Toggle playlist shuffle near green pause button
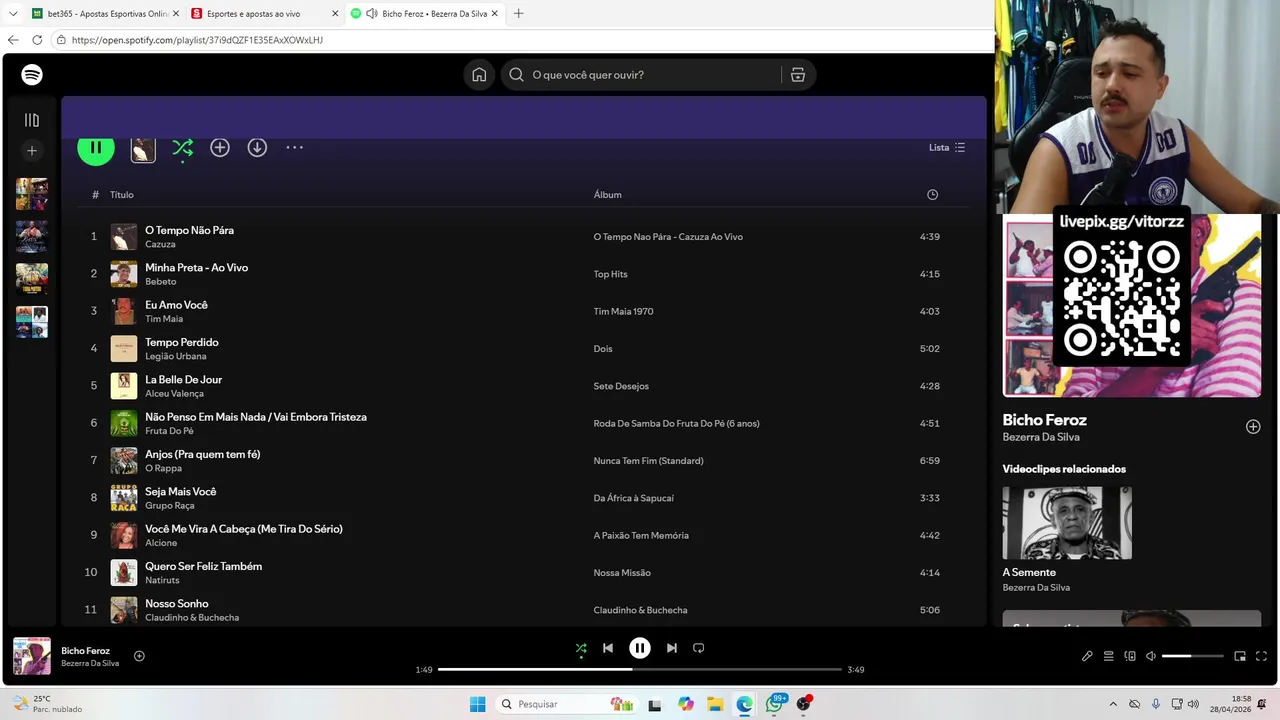Screen dimensions: 1280x720 (x=182, y=148)
